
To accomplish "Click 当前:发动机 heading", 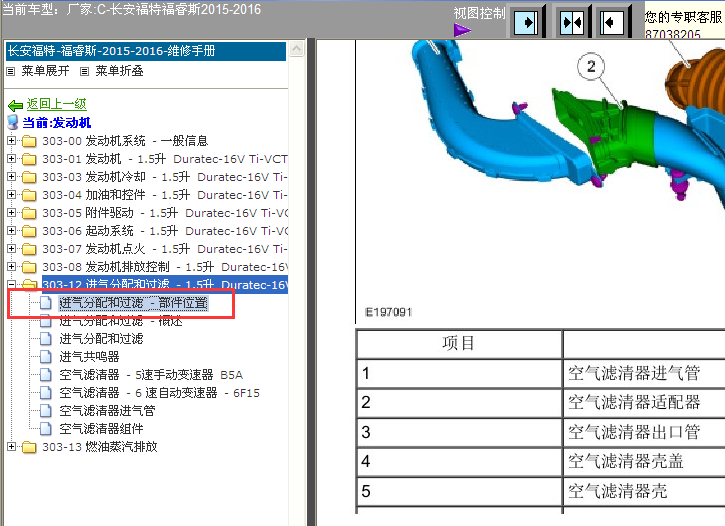I will [x=57, y=123].
